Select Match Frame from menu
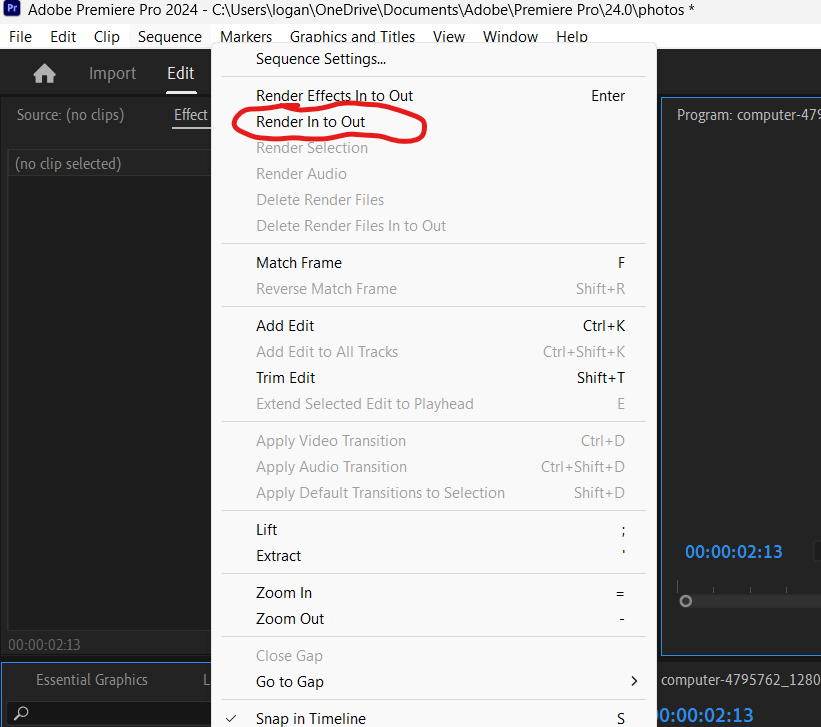Image resolution: width=821 pixels, height=727 pixels. (x=299, y=263)
